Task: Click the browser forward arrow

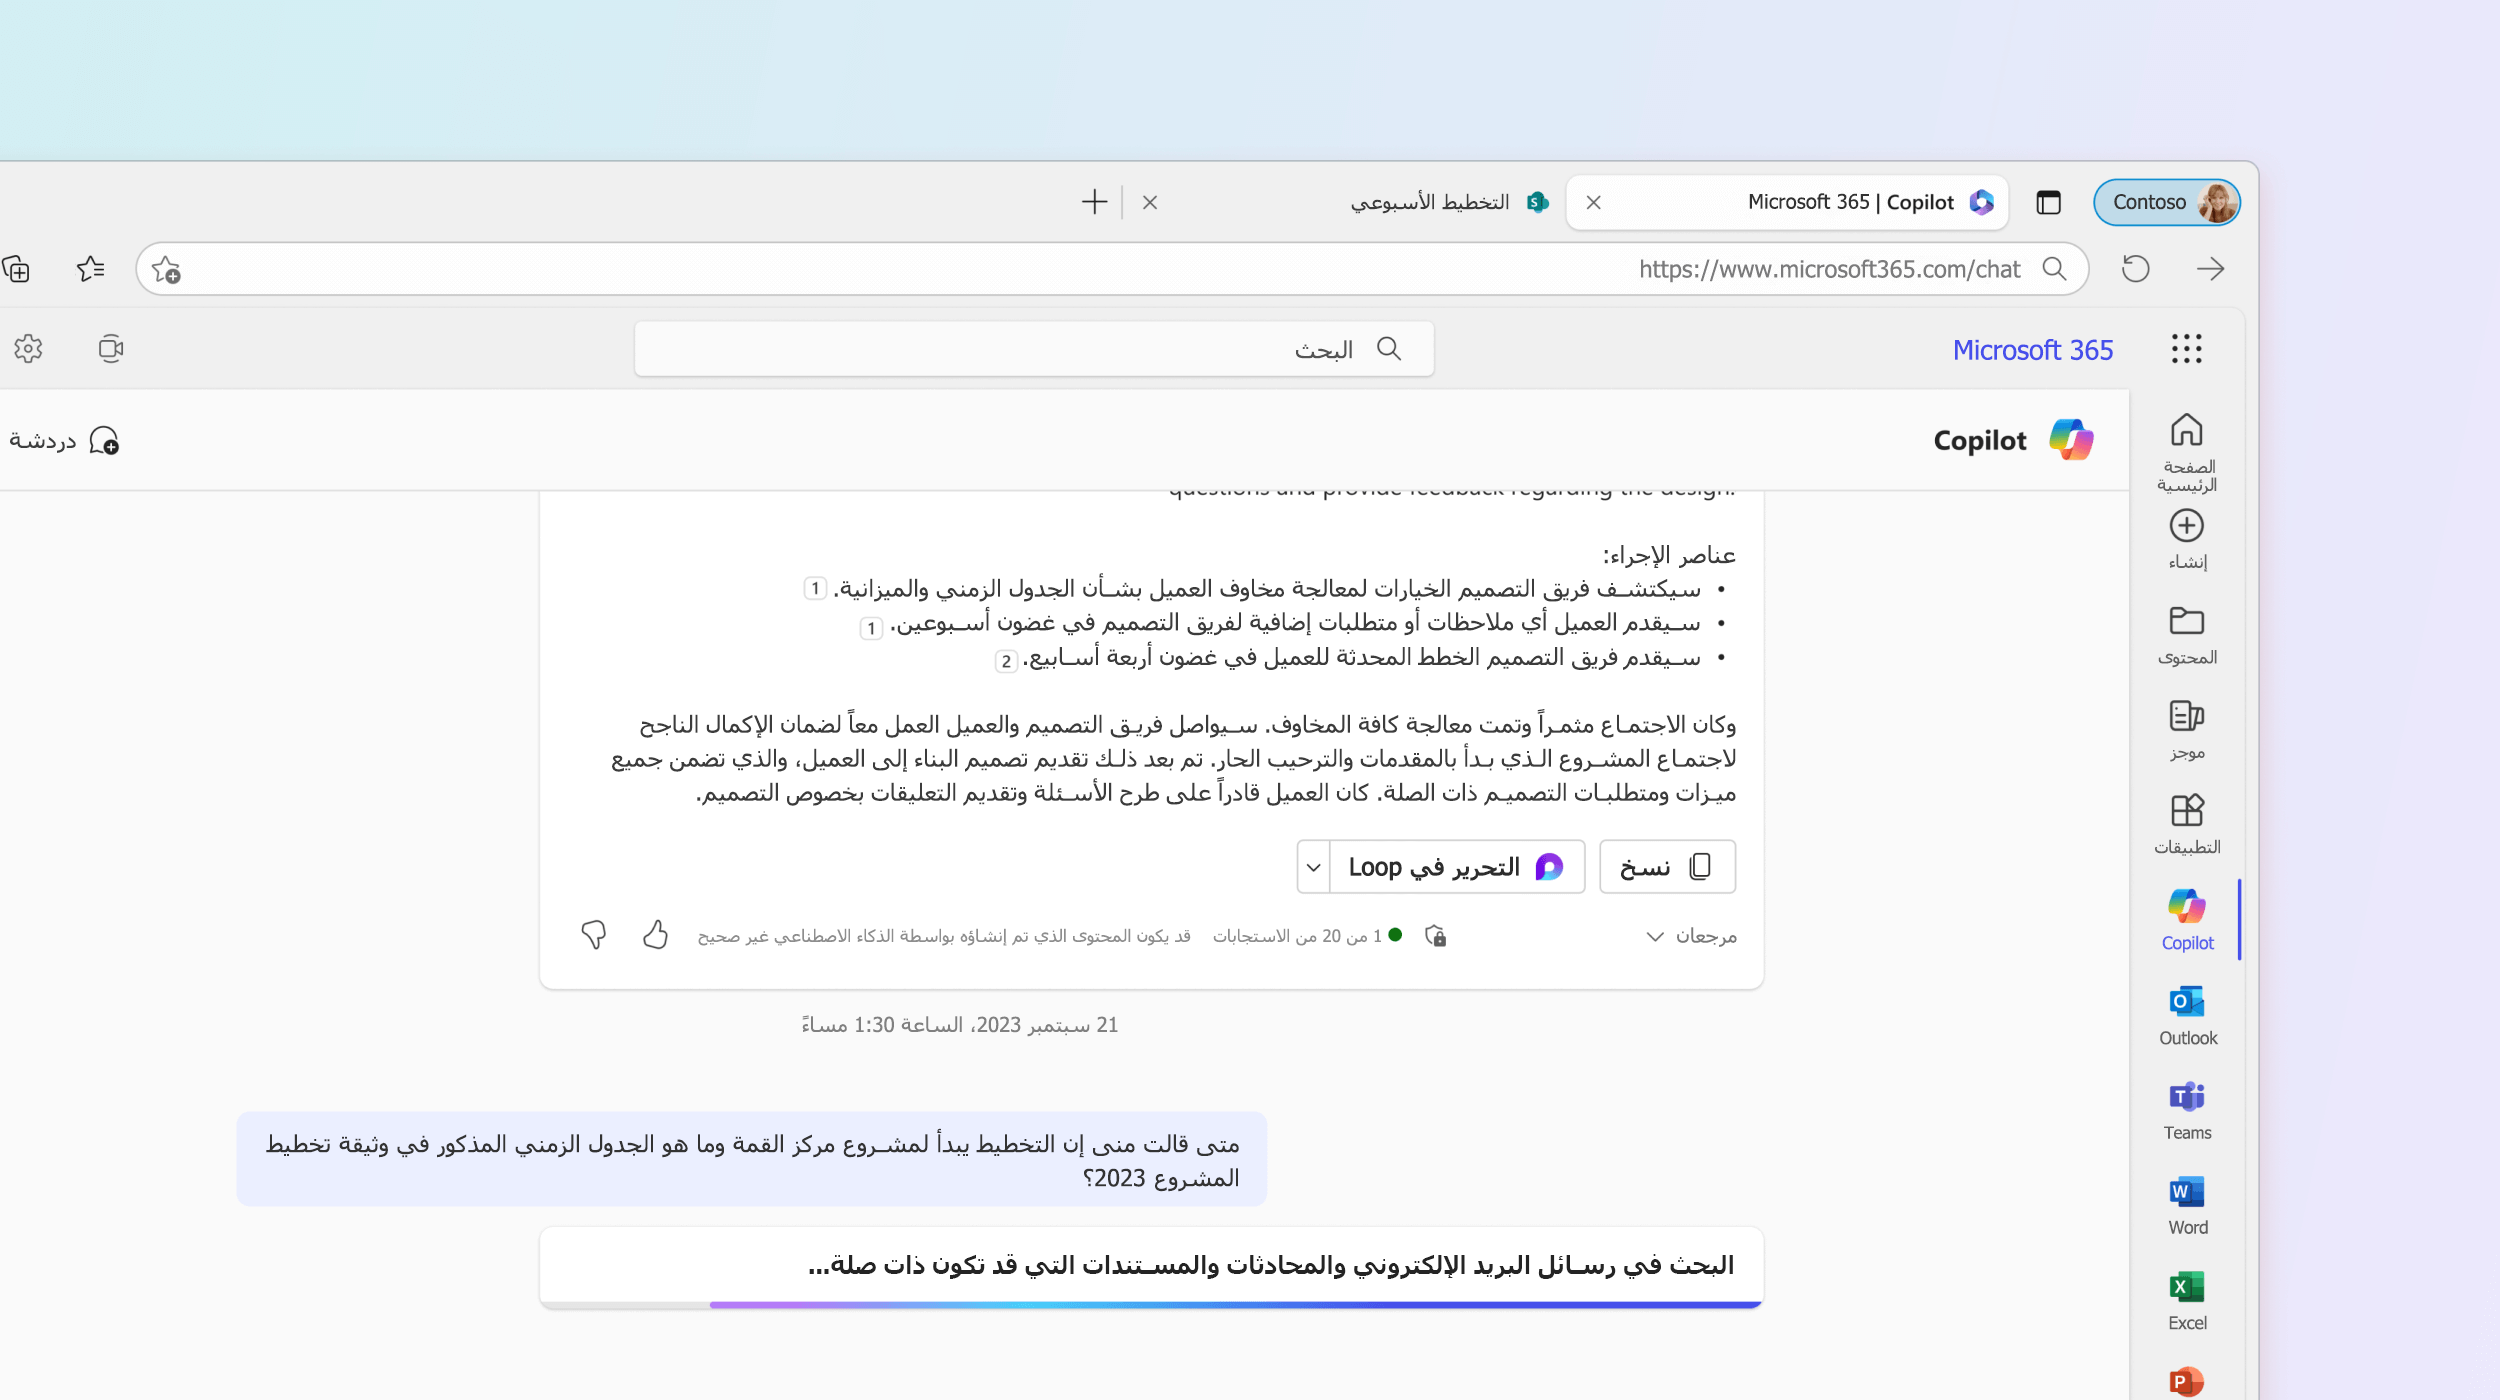Action: click(x=2210, y=269)
